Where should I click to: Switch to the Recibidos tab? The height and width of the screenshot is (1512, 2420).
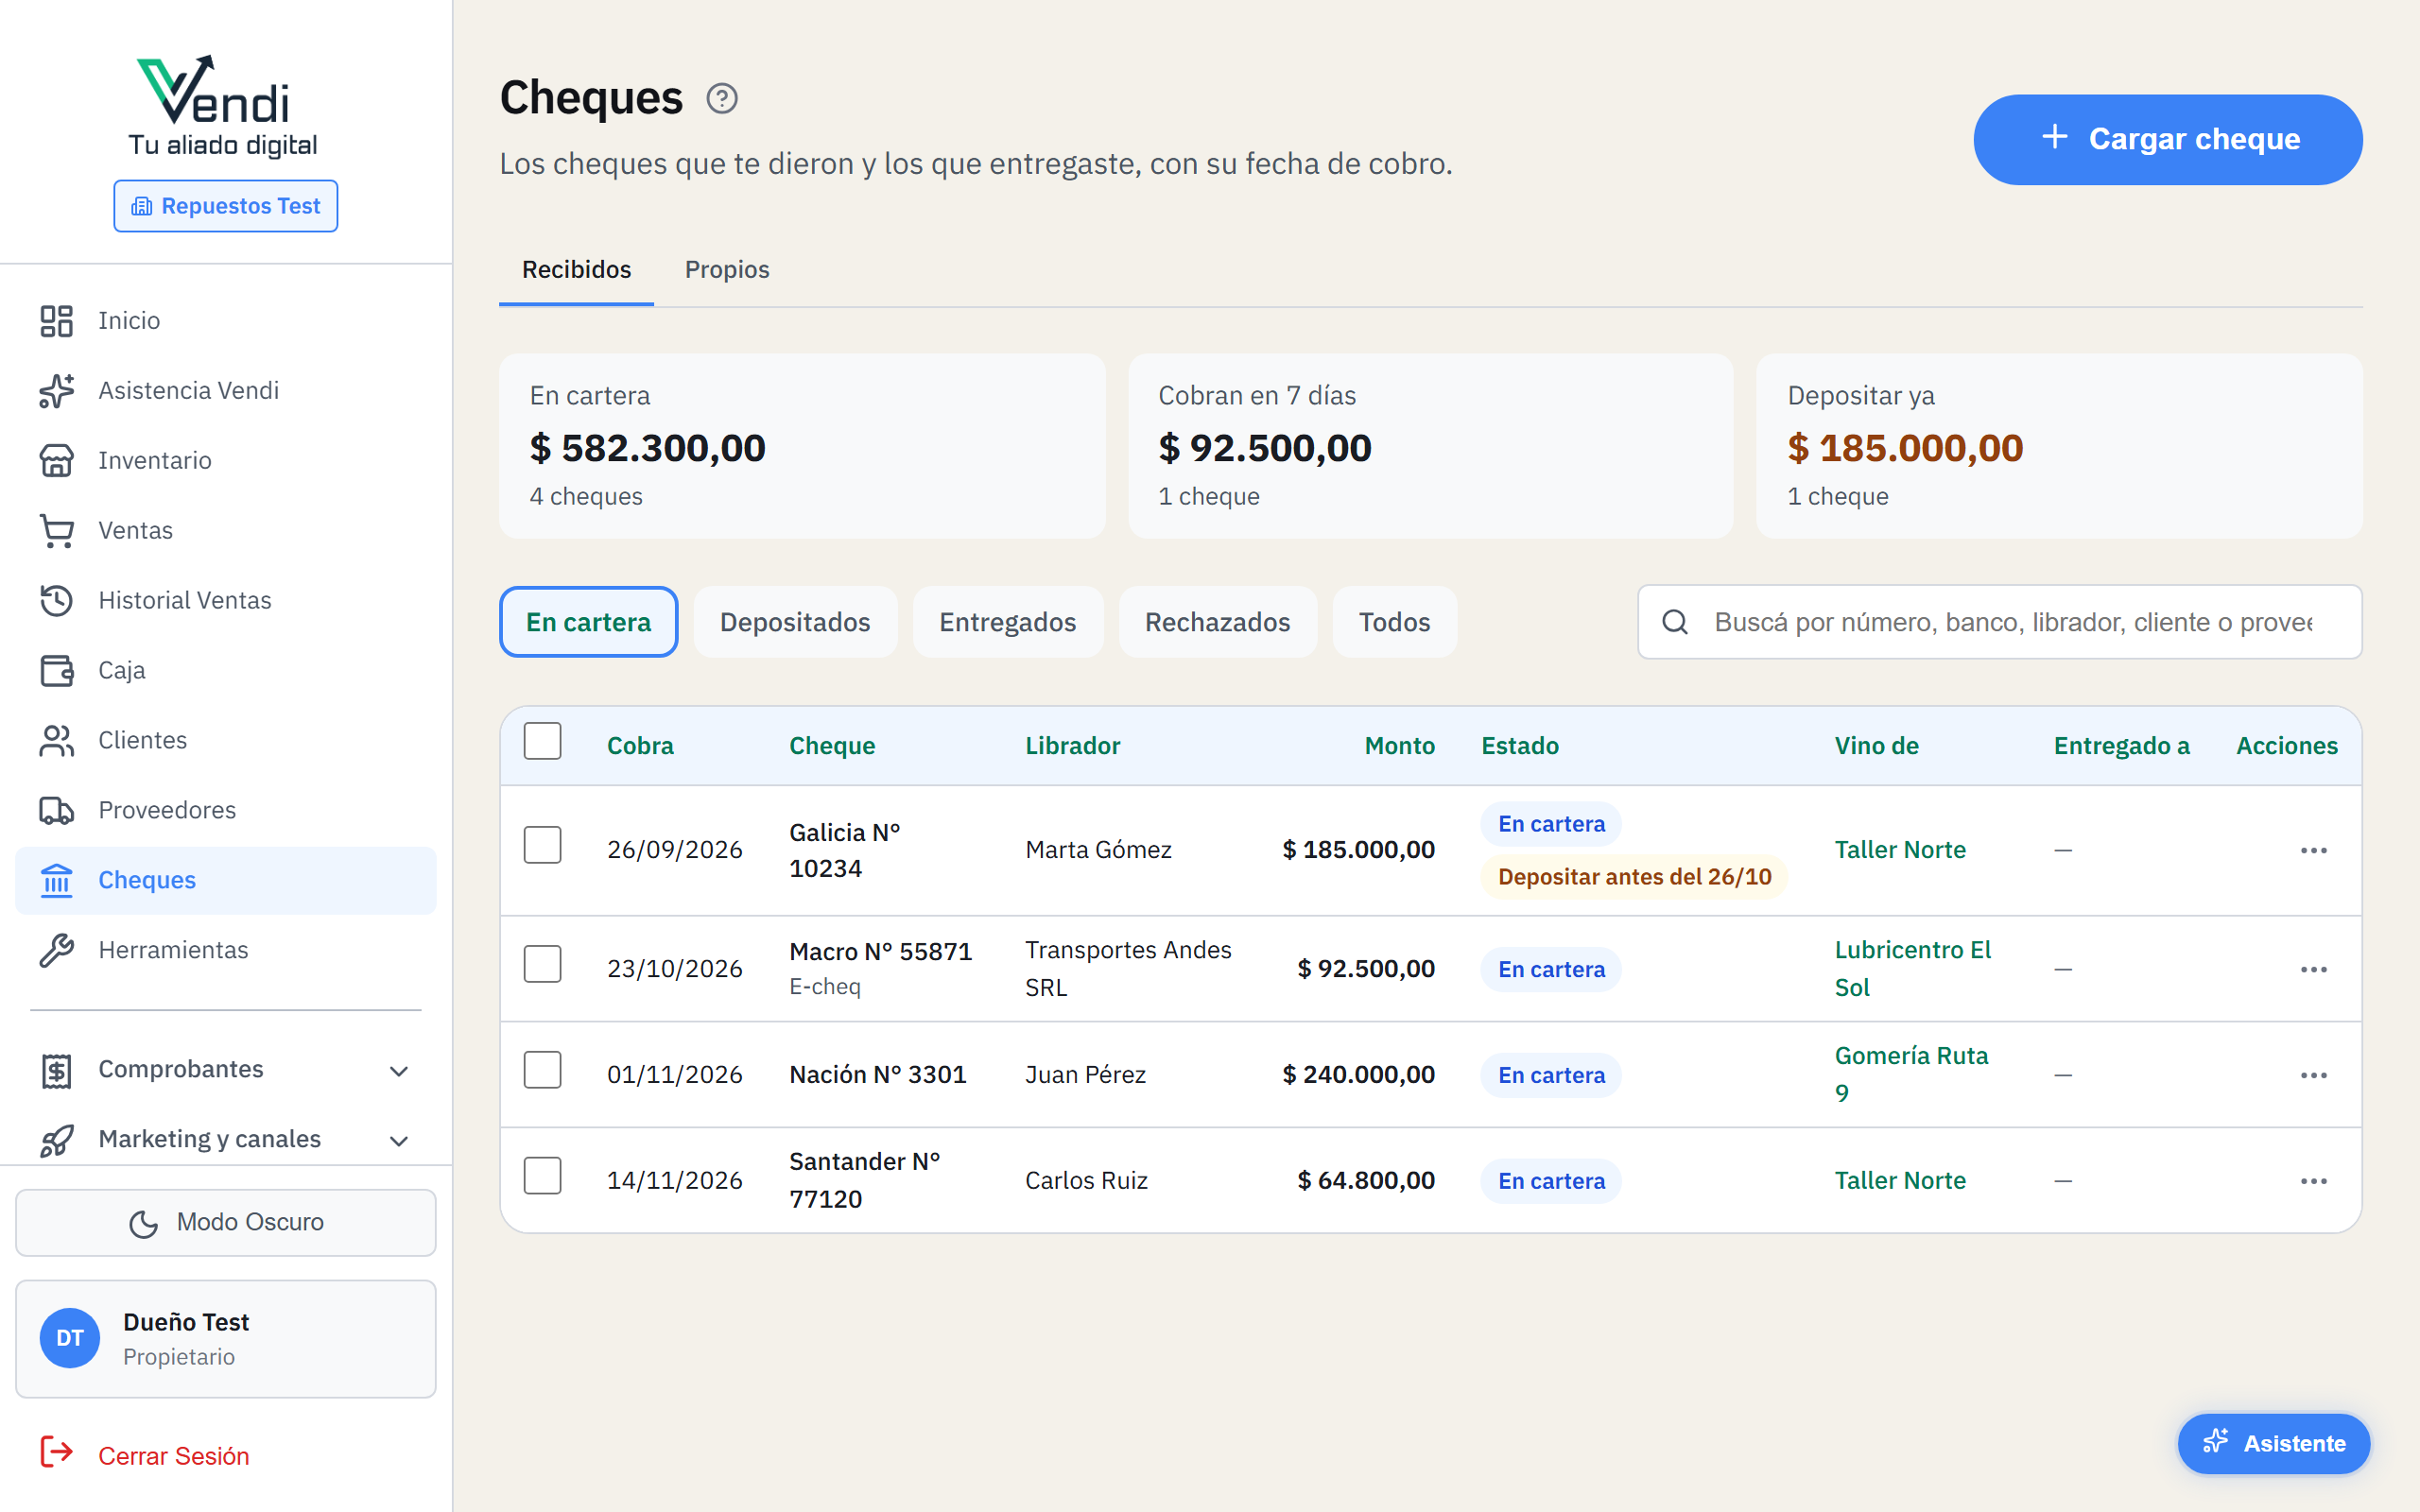577,270
